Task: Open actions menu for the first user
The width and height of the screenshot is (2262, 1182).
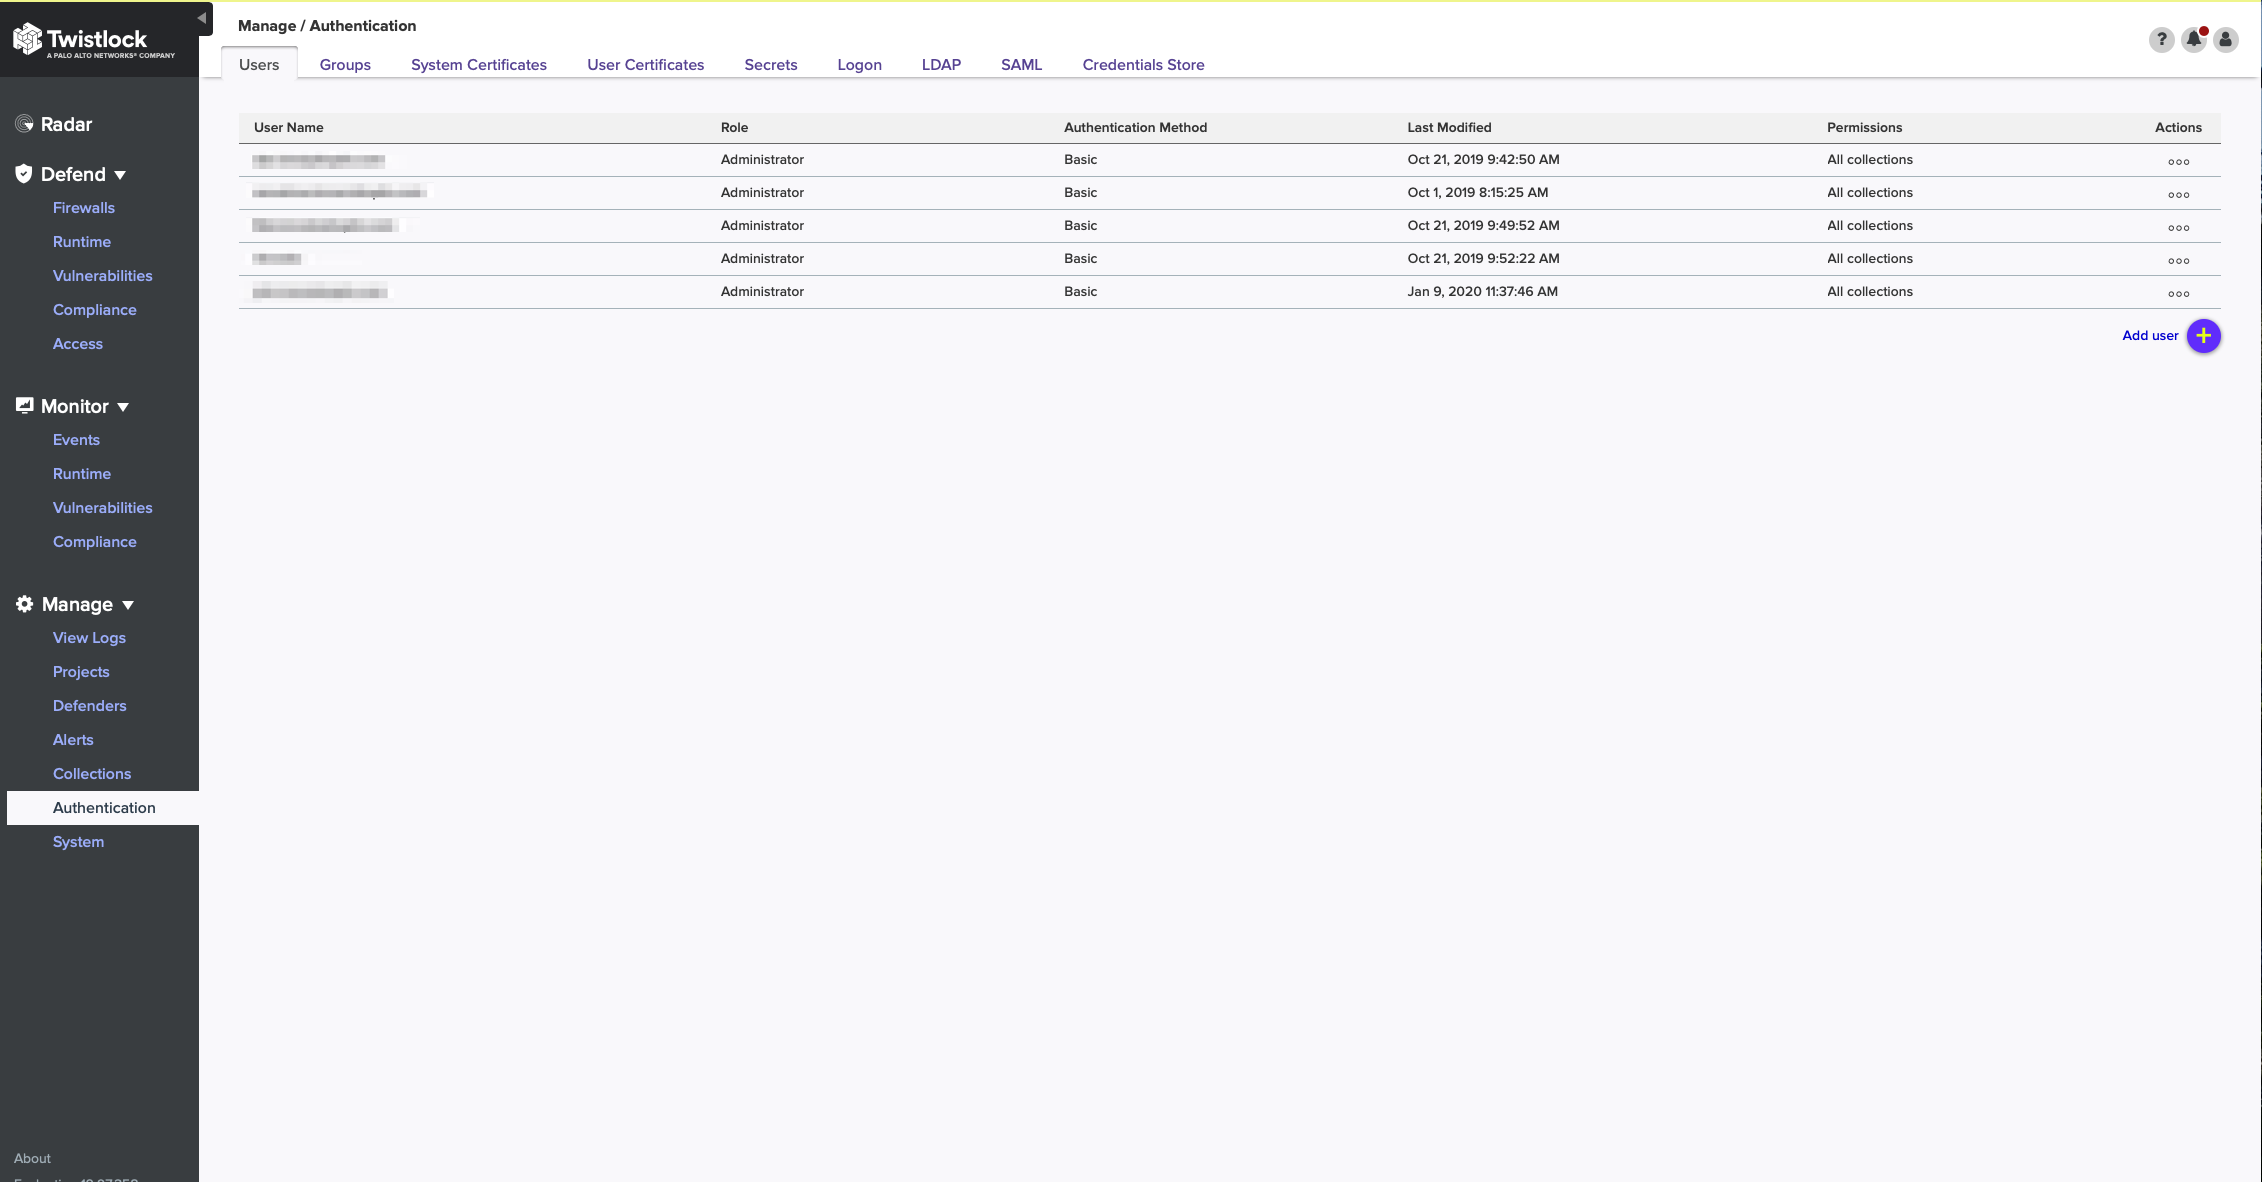Action: 2178,161
